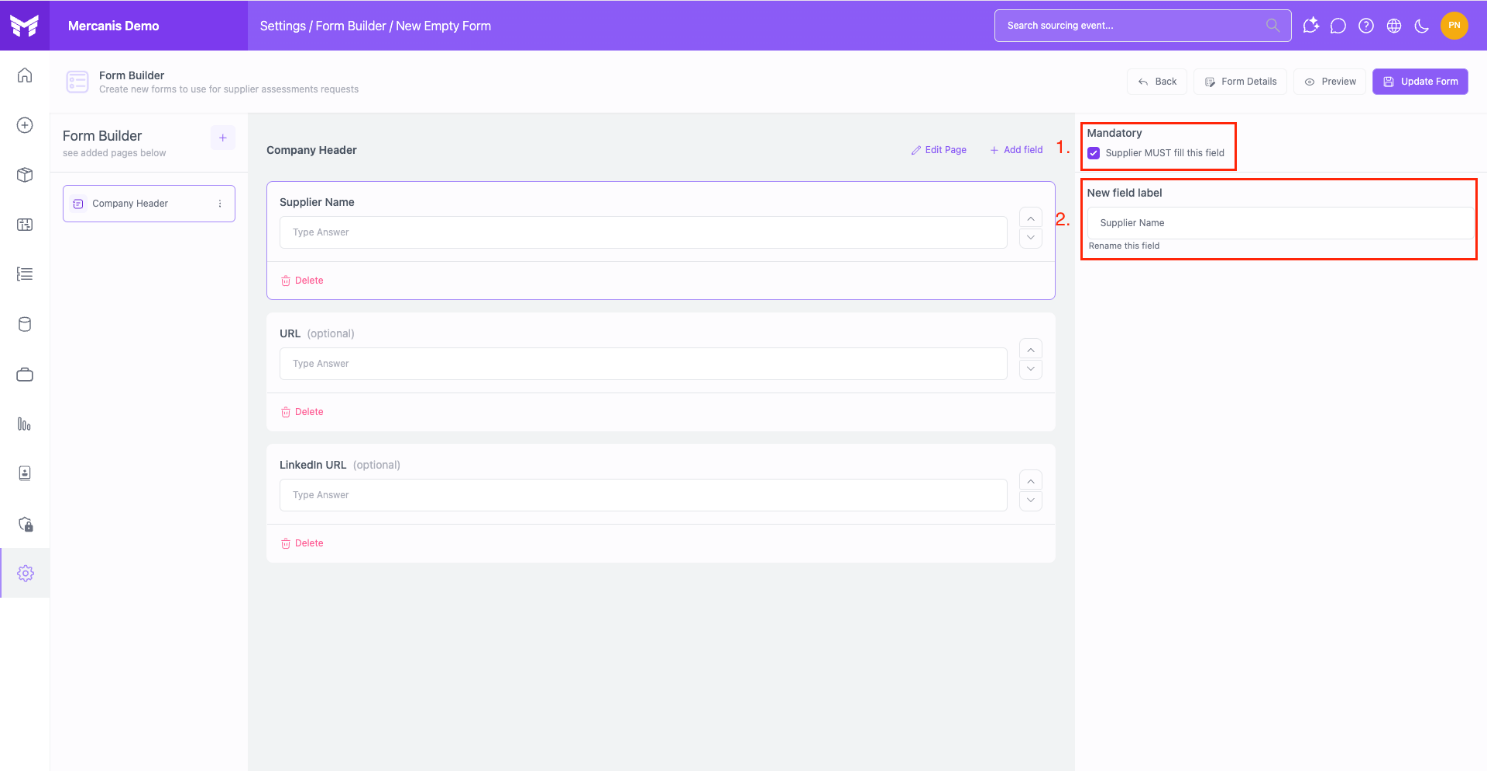1487x771 pixels.
Task: Open the chat messages icon
Action: point(1338,25)
